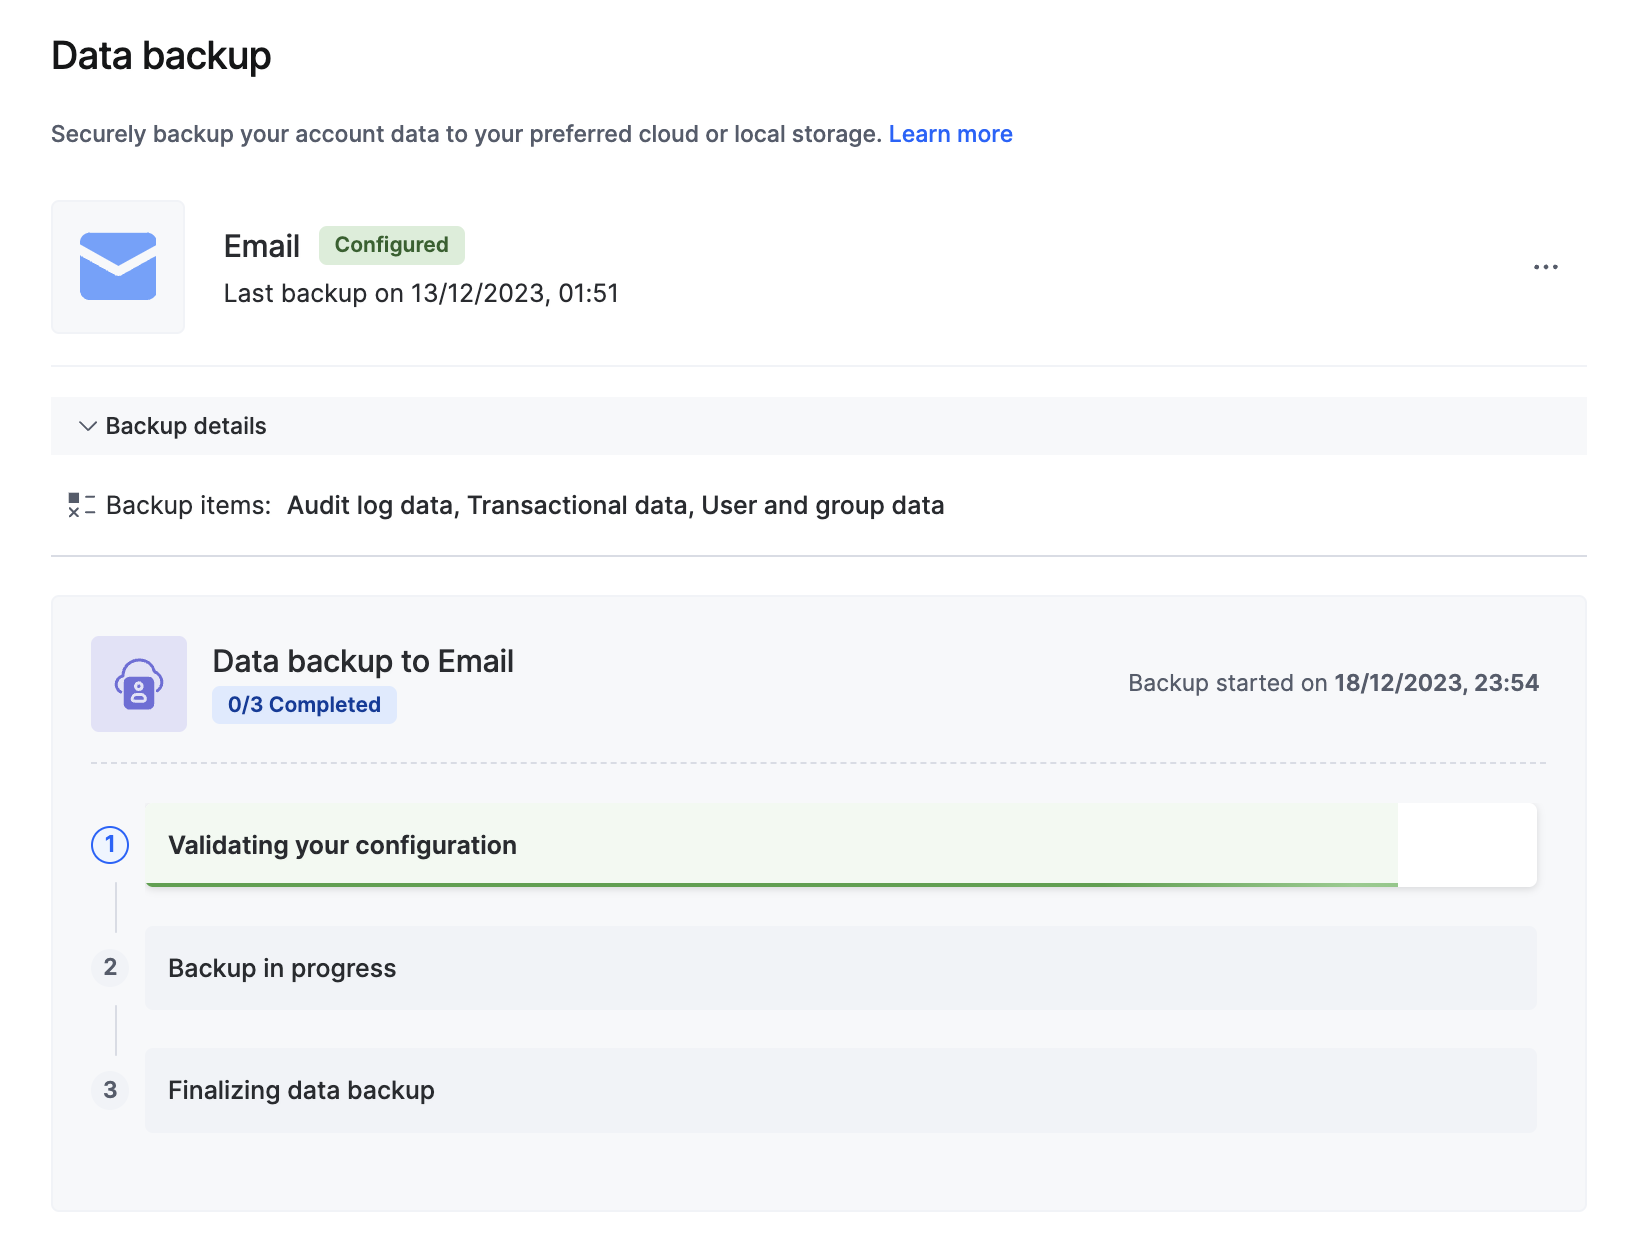The width and height of the screenshot is (1632, 1256).
Task: Open the three-dot more options menu
Action: point(1545,267)
